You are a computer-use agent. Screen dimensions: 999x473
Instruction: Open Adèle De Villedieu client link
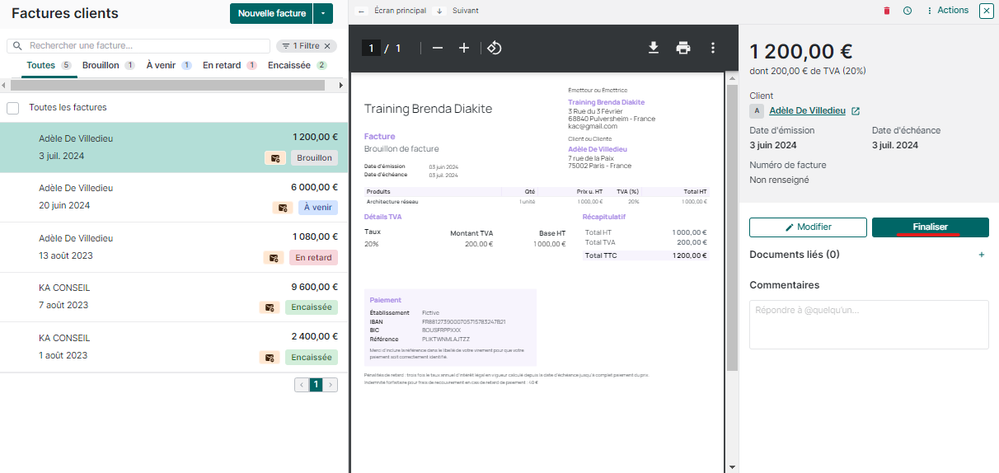tap(807, 111)
